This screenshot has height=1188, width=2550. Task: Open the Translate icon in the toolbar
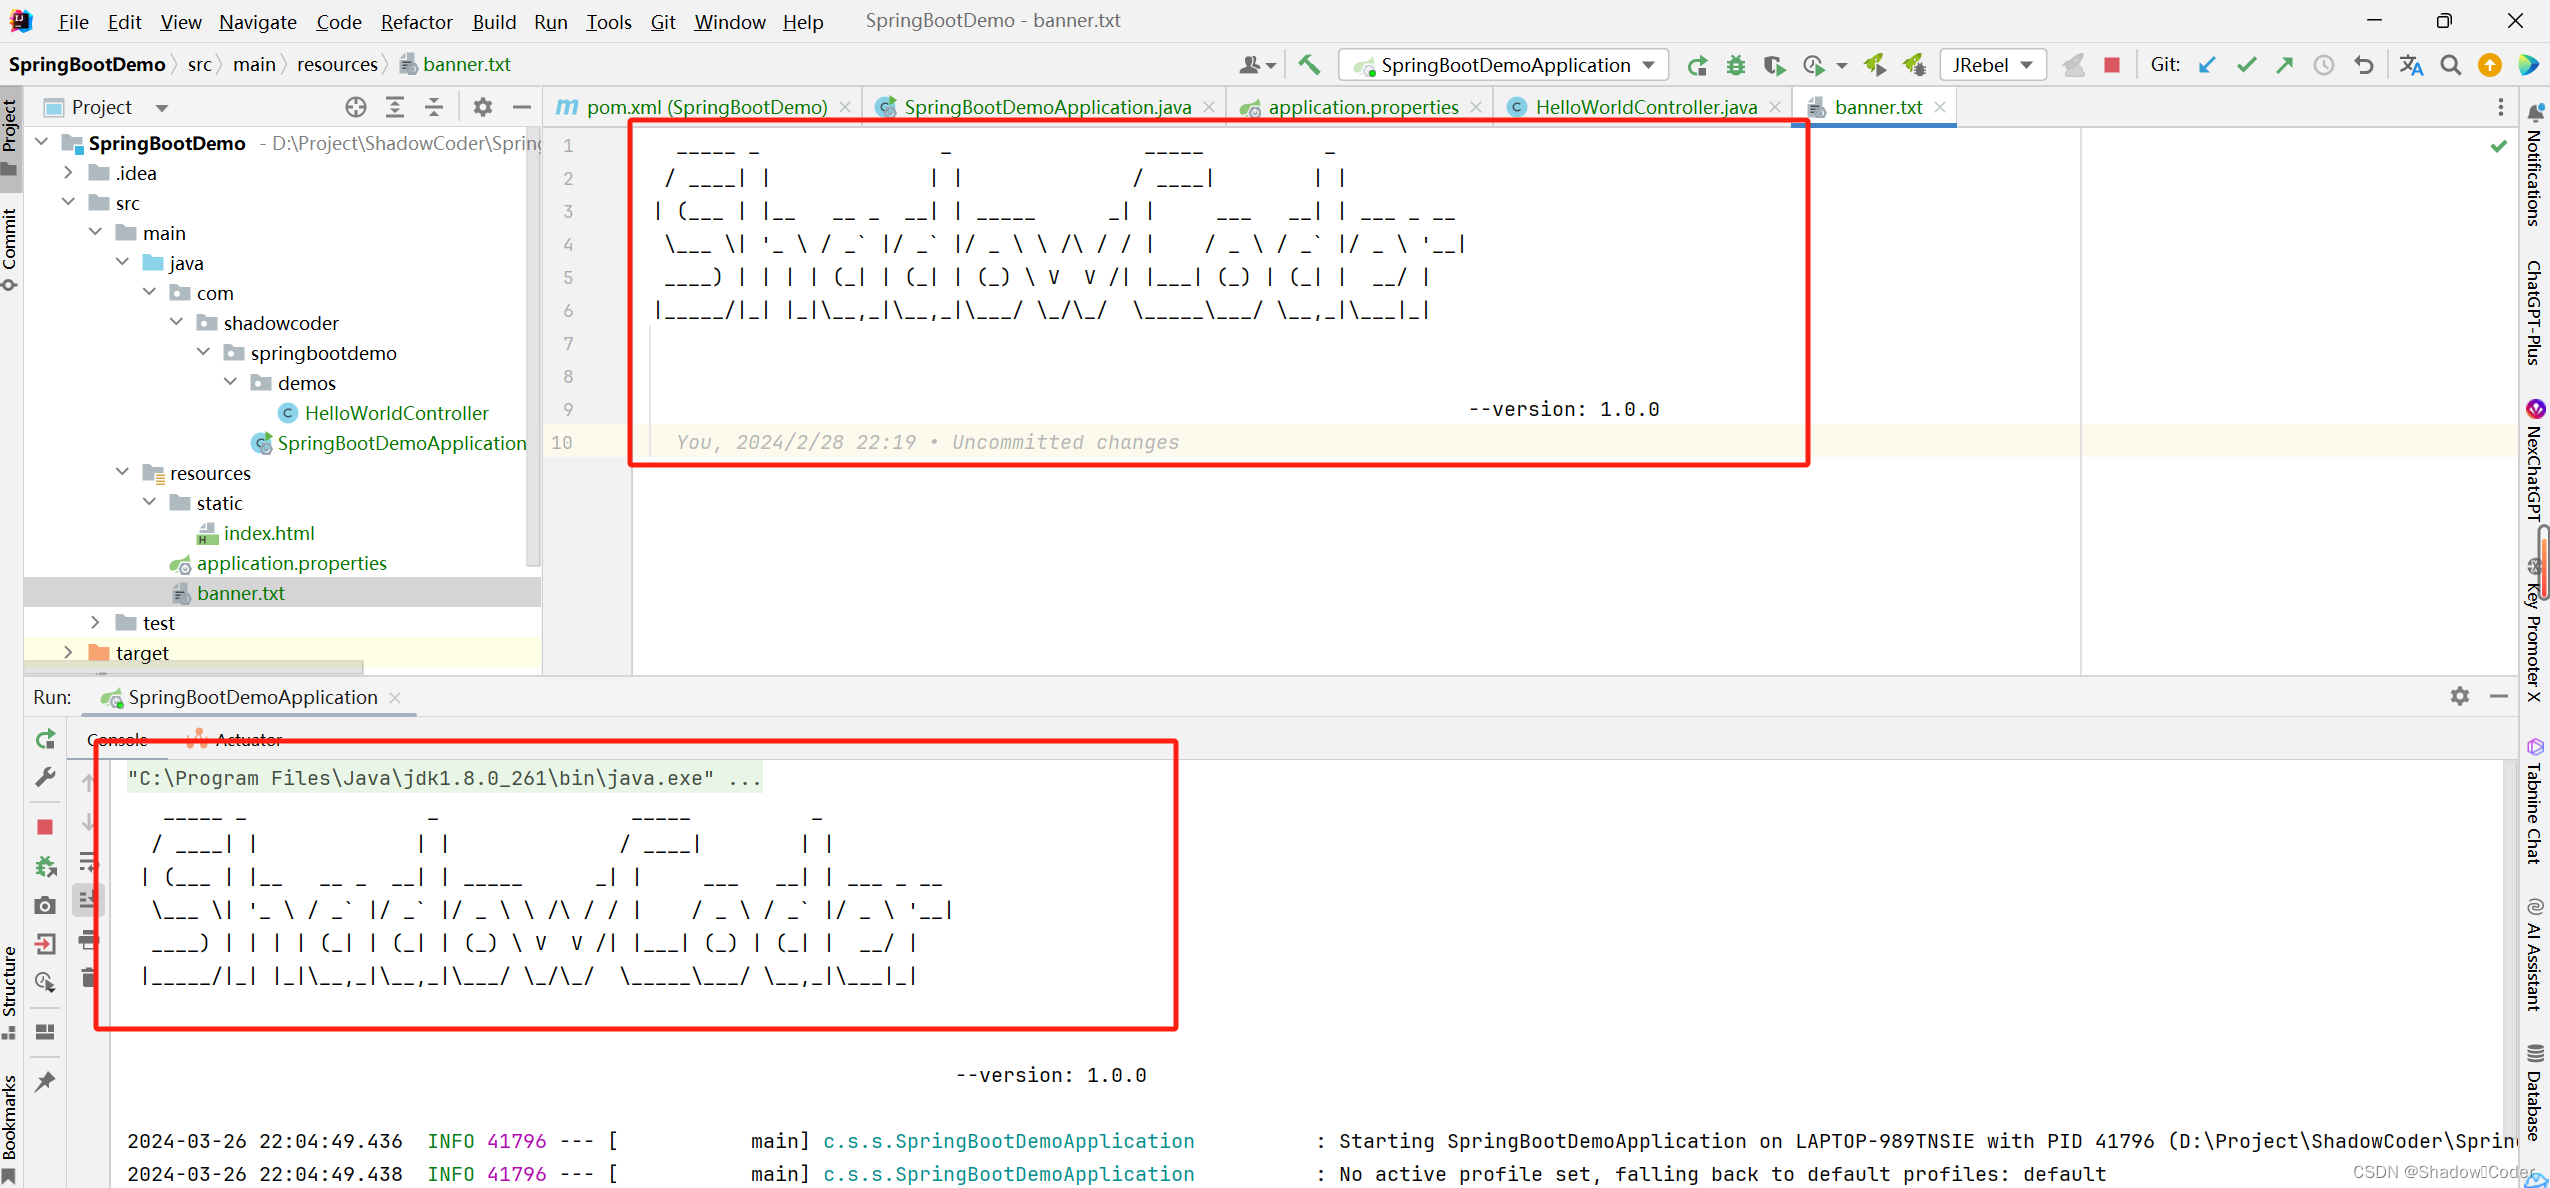[x=2411, y=65]
